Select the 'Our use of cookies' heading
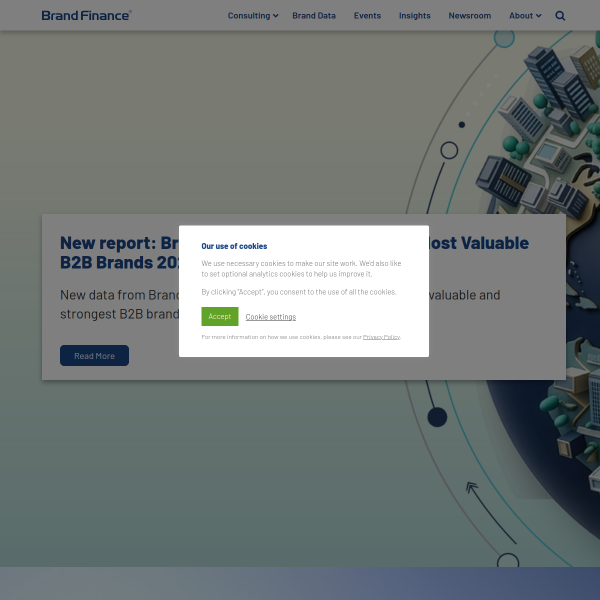Screen dimensions: 600x600 [x=234, y=246]
